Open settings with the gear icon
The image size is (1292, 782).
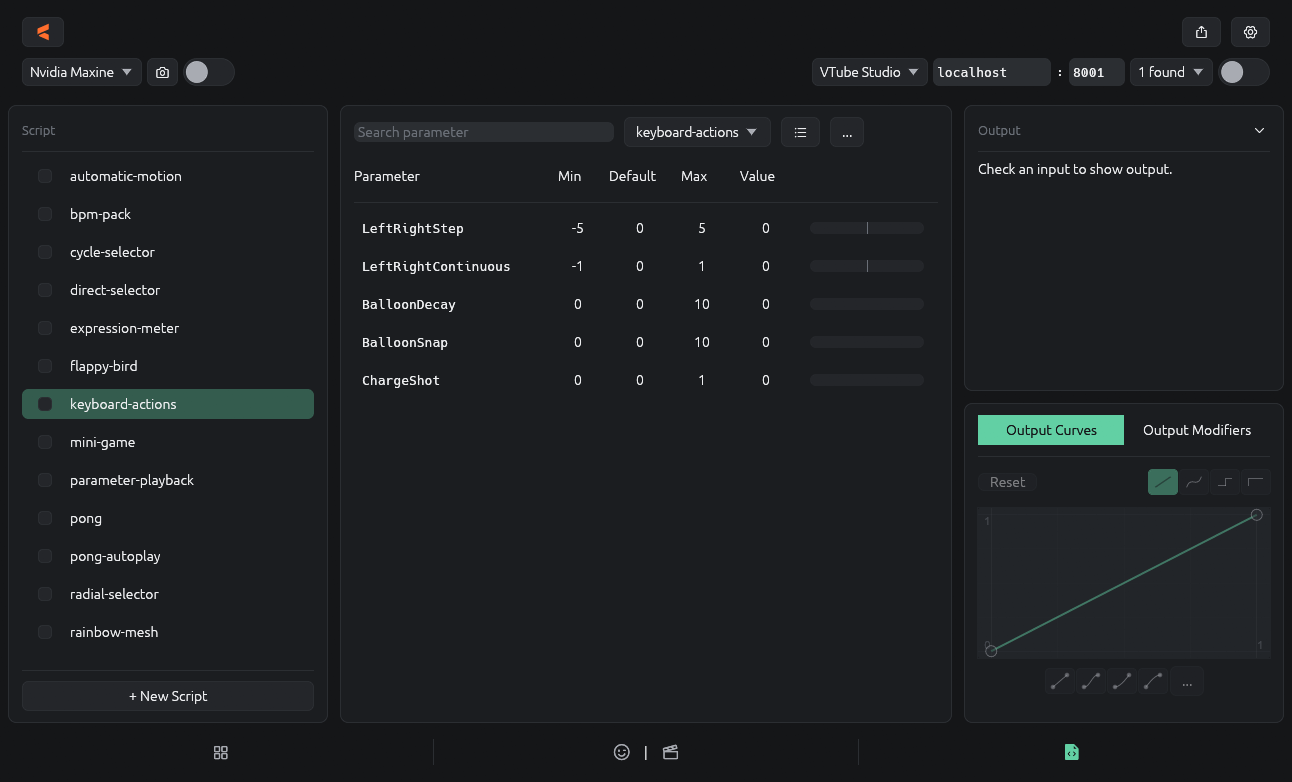tap(1250, 32)
